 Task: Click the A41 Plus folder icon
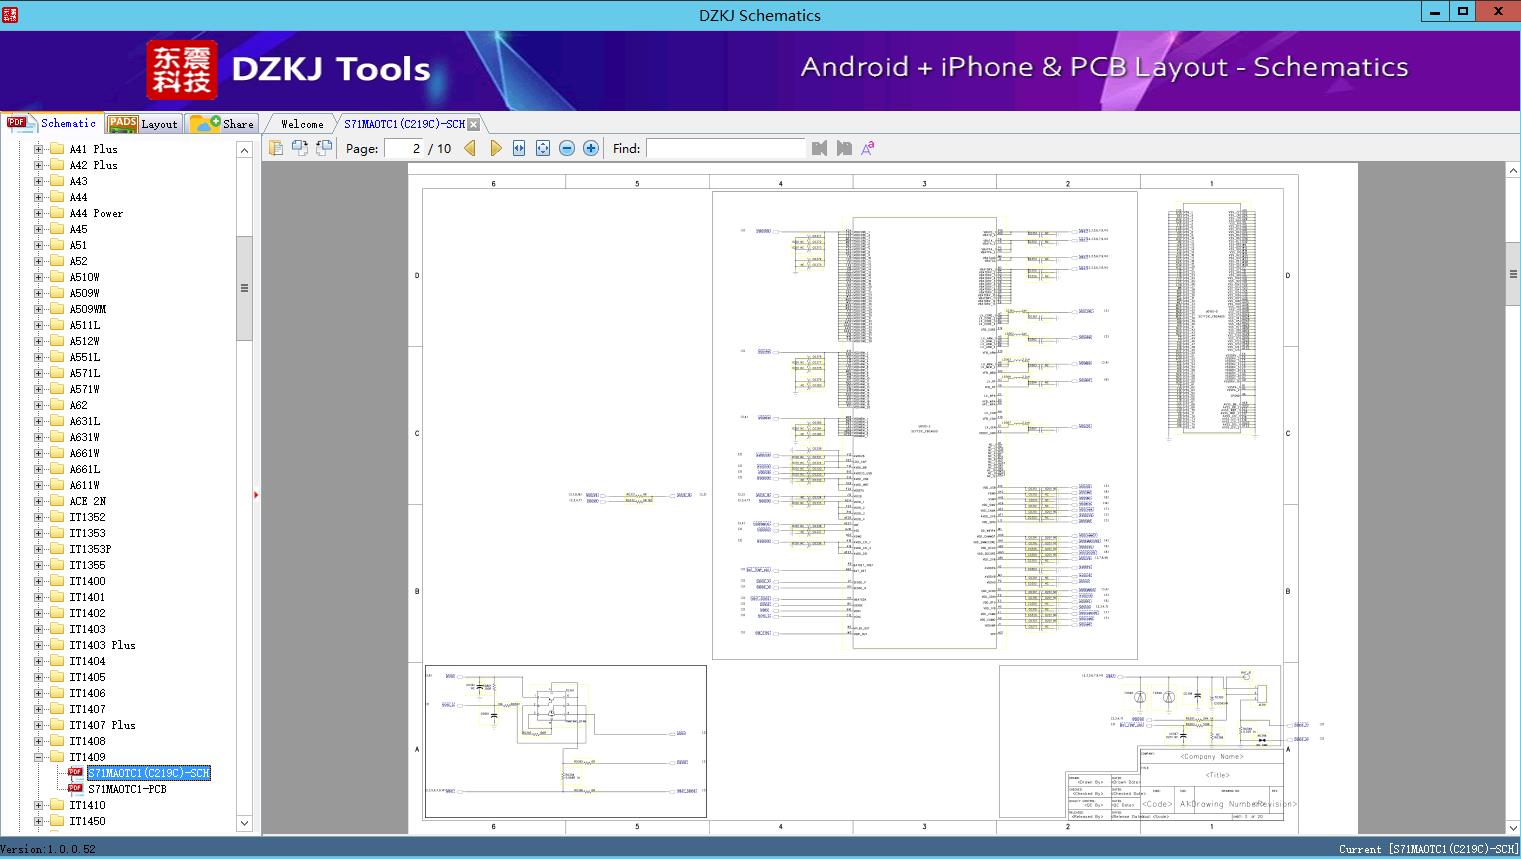(x=57, y=149)
